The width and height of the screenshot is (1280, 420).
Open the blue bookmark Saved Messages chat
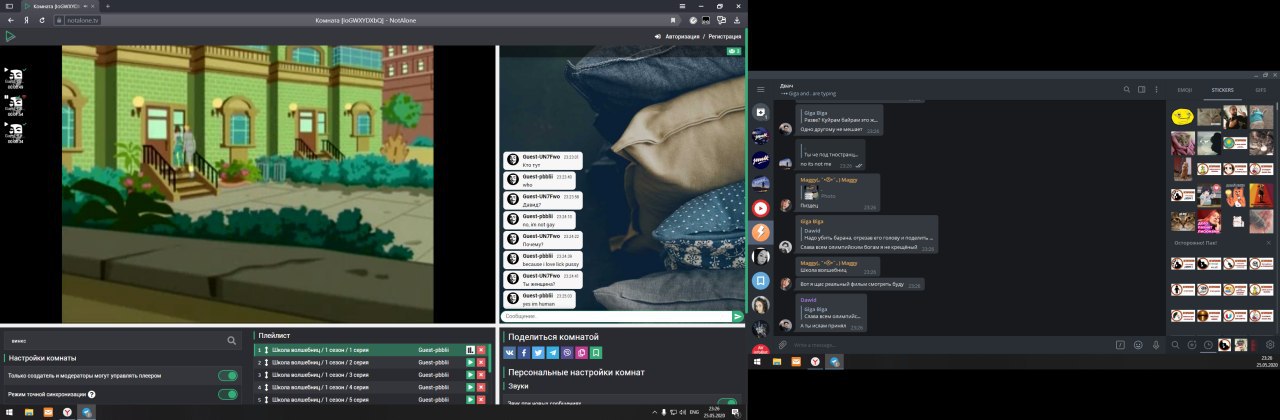[760, 280]
